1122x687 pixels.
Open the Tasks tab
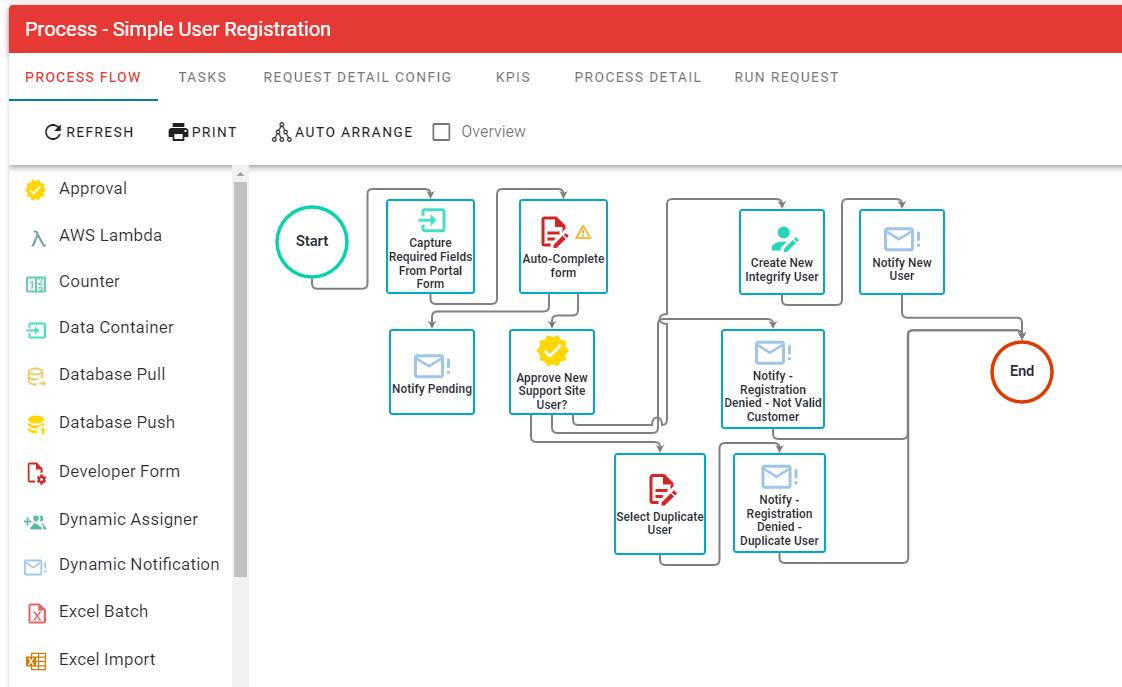point(203,77)
